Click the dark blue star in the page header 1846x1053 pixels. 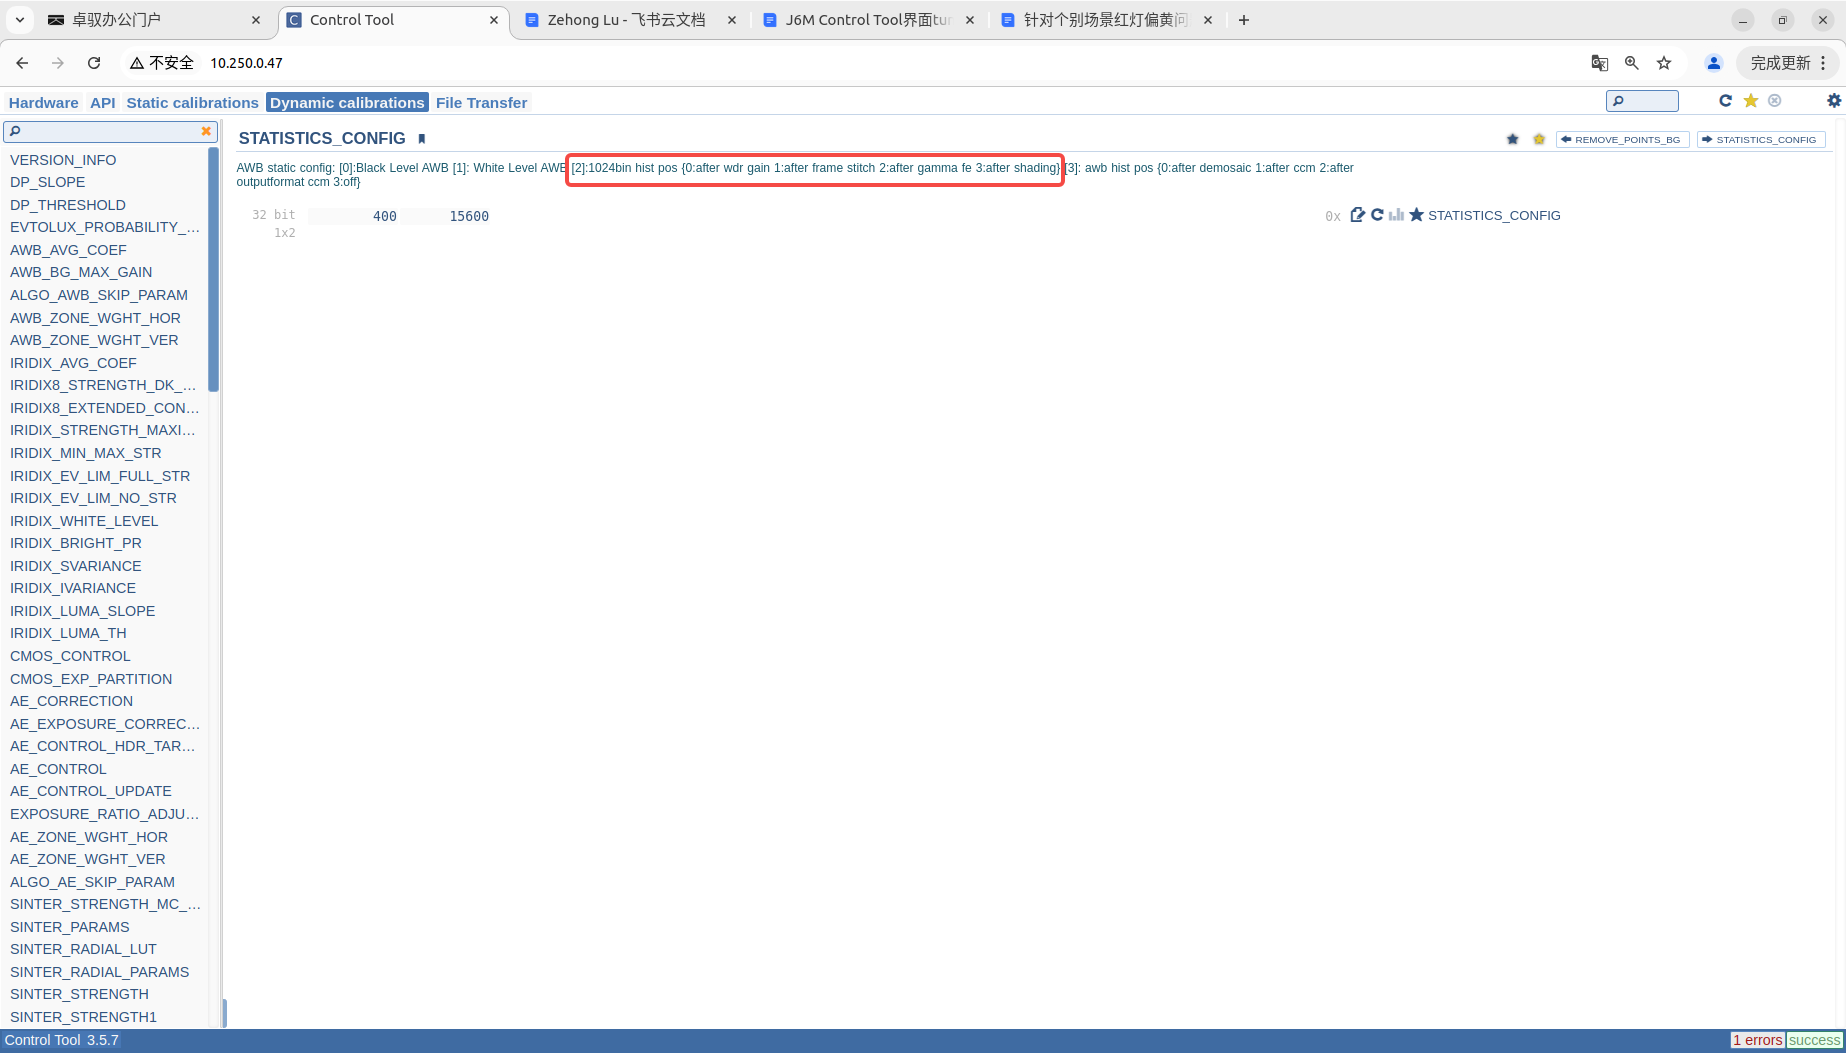(x=1512, y=139)
